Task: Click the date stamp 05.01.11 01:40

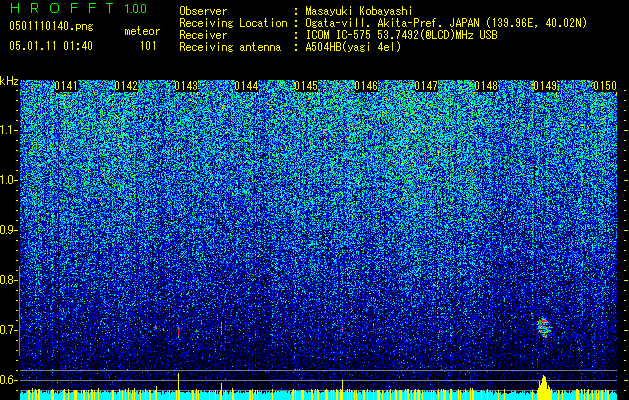Action: (51, 46)
